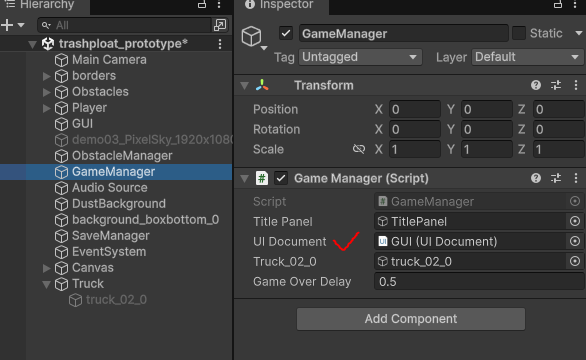This screenshot has height=360, width=586.
Task: Open the GameObject icon picker
Action: tap(254, 38)
